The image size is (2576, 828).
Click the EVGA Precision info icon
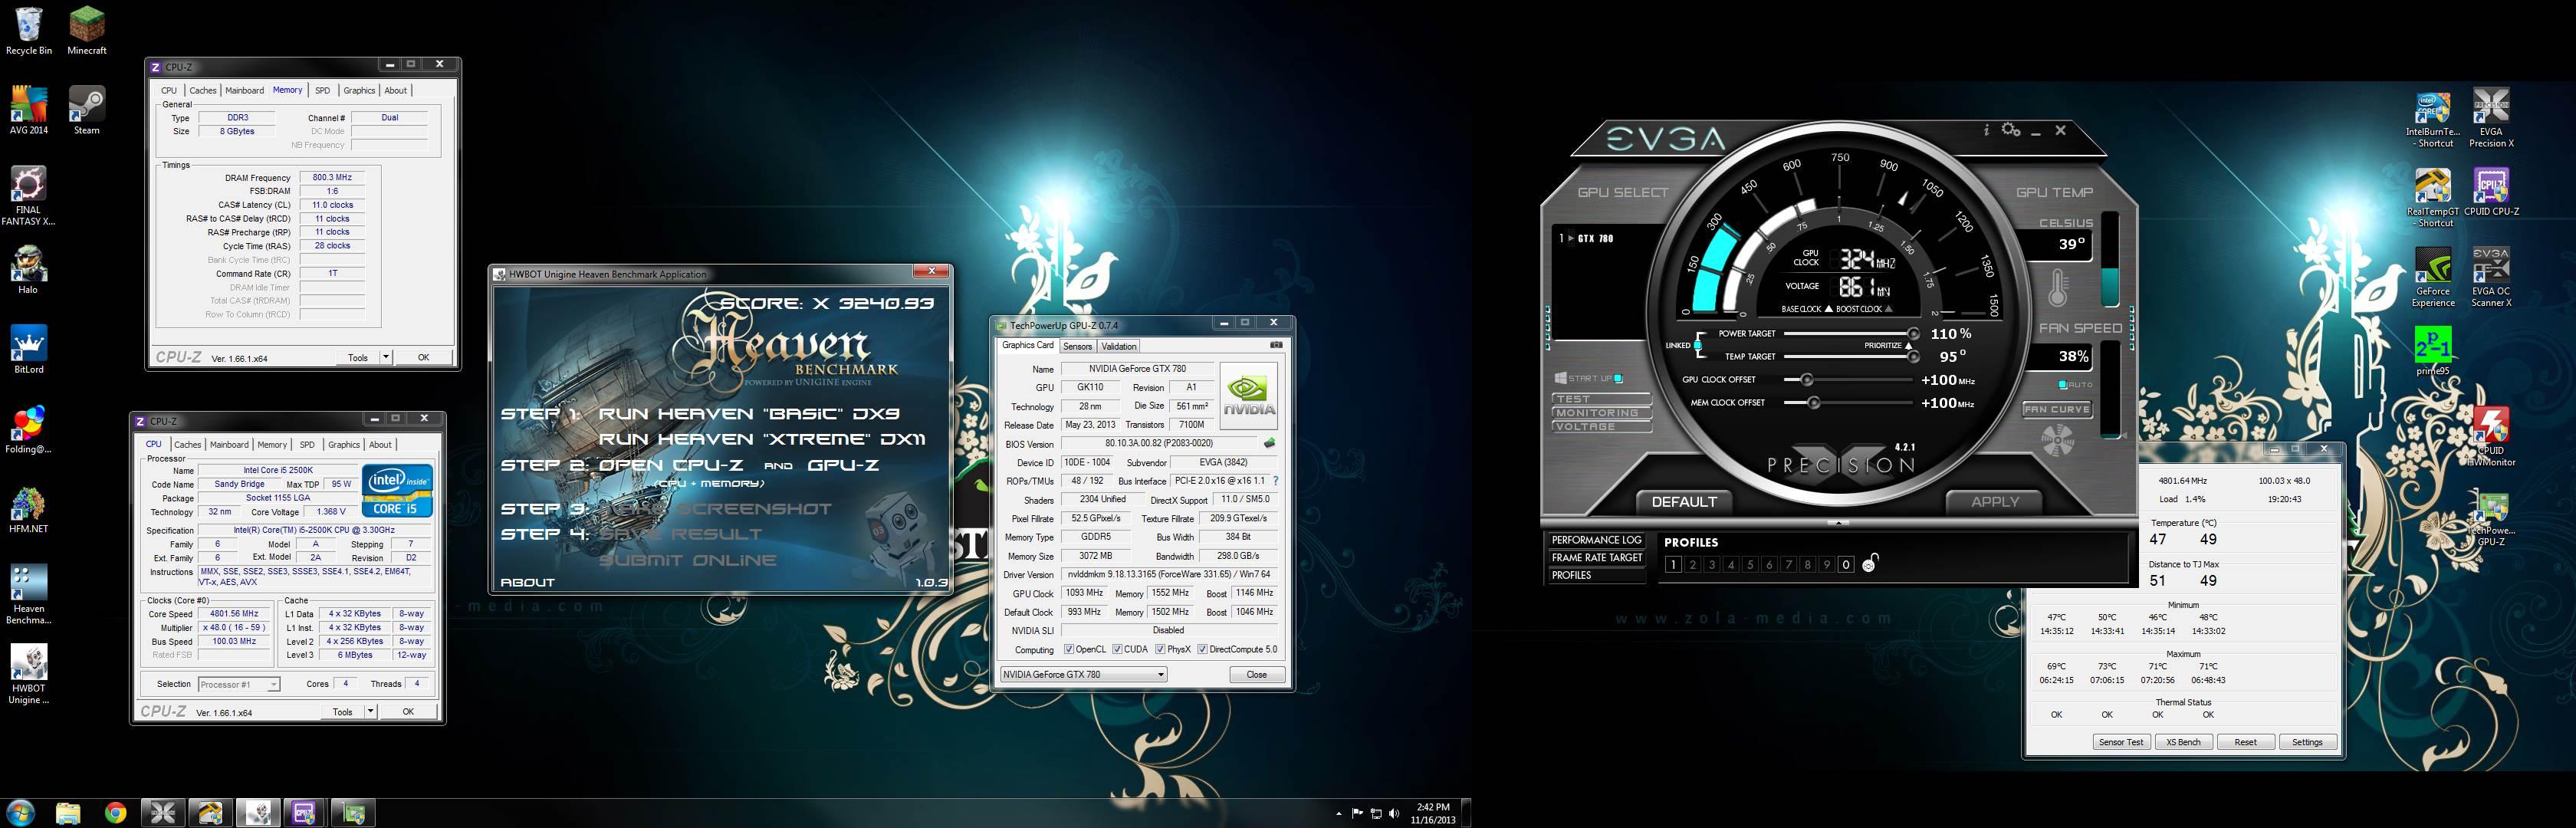tap(1986, 130)
